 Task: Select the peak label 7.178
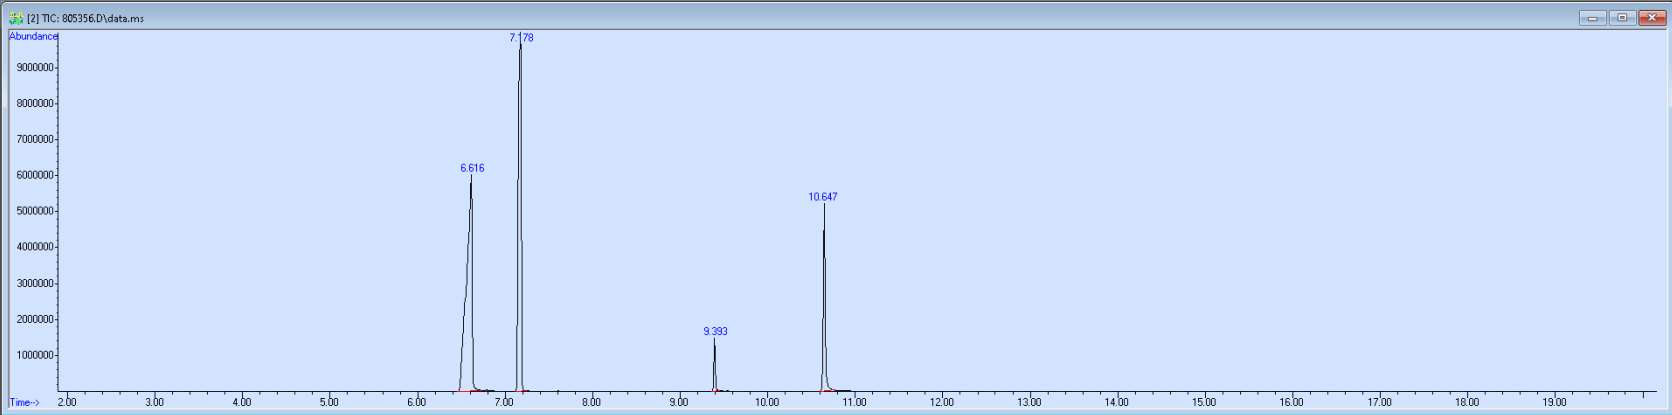[x=521, y=38]
